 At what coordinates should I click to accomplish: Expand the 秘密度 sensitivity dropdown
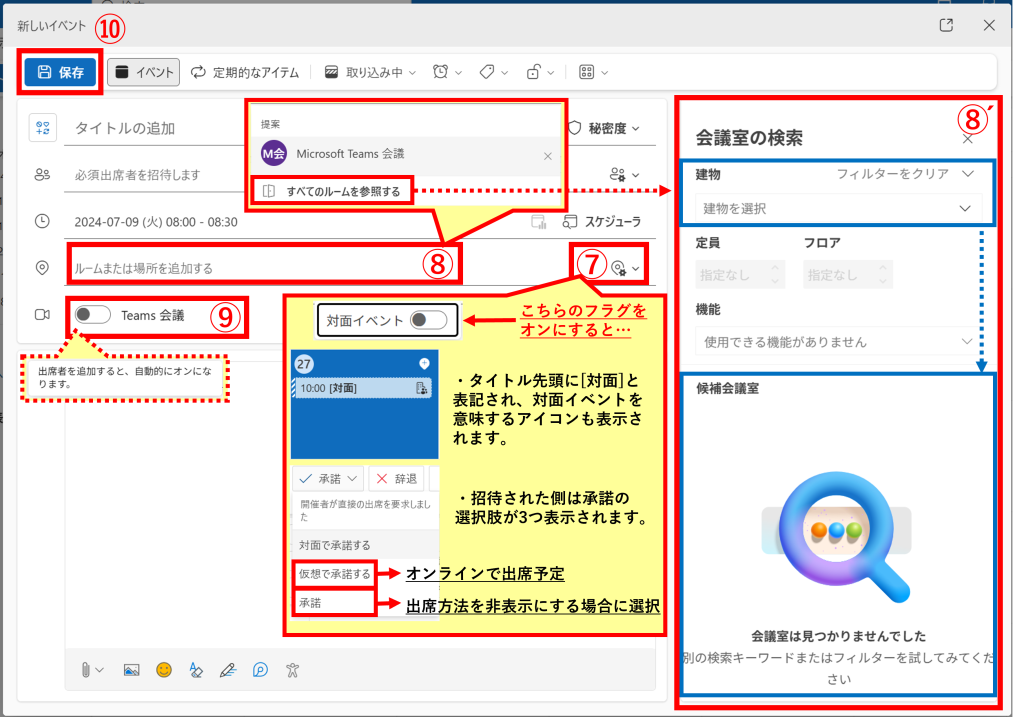pyautogui.click(x=604, y=128)
